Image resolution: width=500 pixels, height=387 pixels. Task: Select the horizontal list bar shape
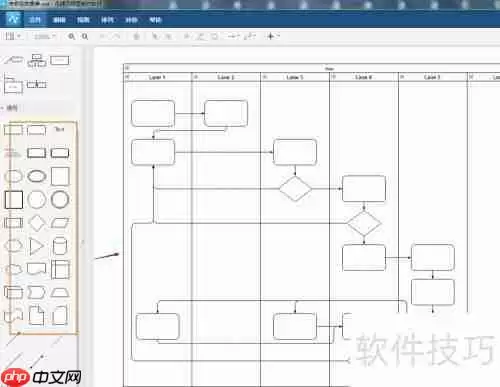coord(37,84)
